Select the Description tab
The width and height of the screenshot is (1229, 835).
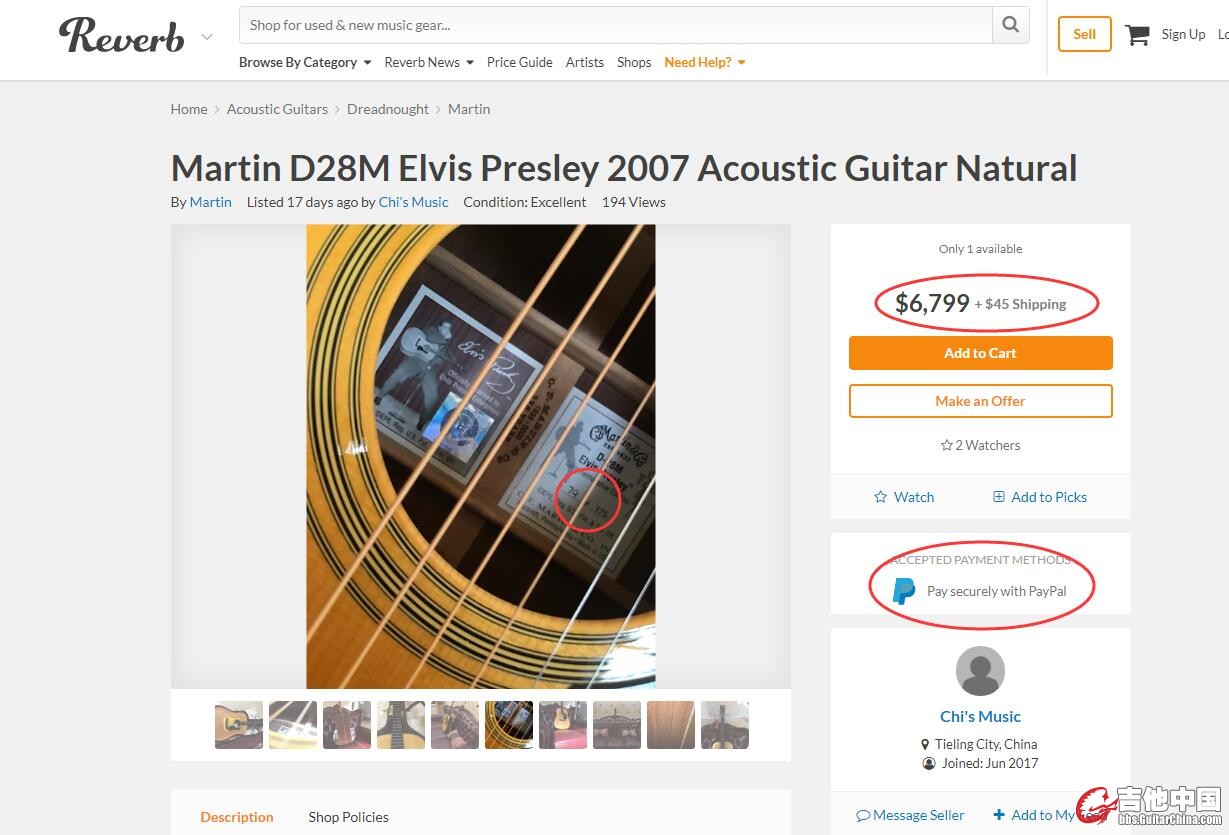[x=236, y=817]
